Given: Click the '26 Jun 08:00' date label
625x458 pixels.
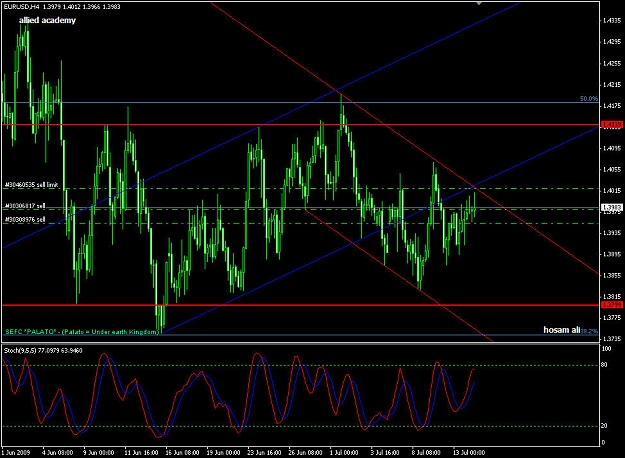Looking at the screenshot, I should click(x=305, y=452).
